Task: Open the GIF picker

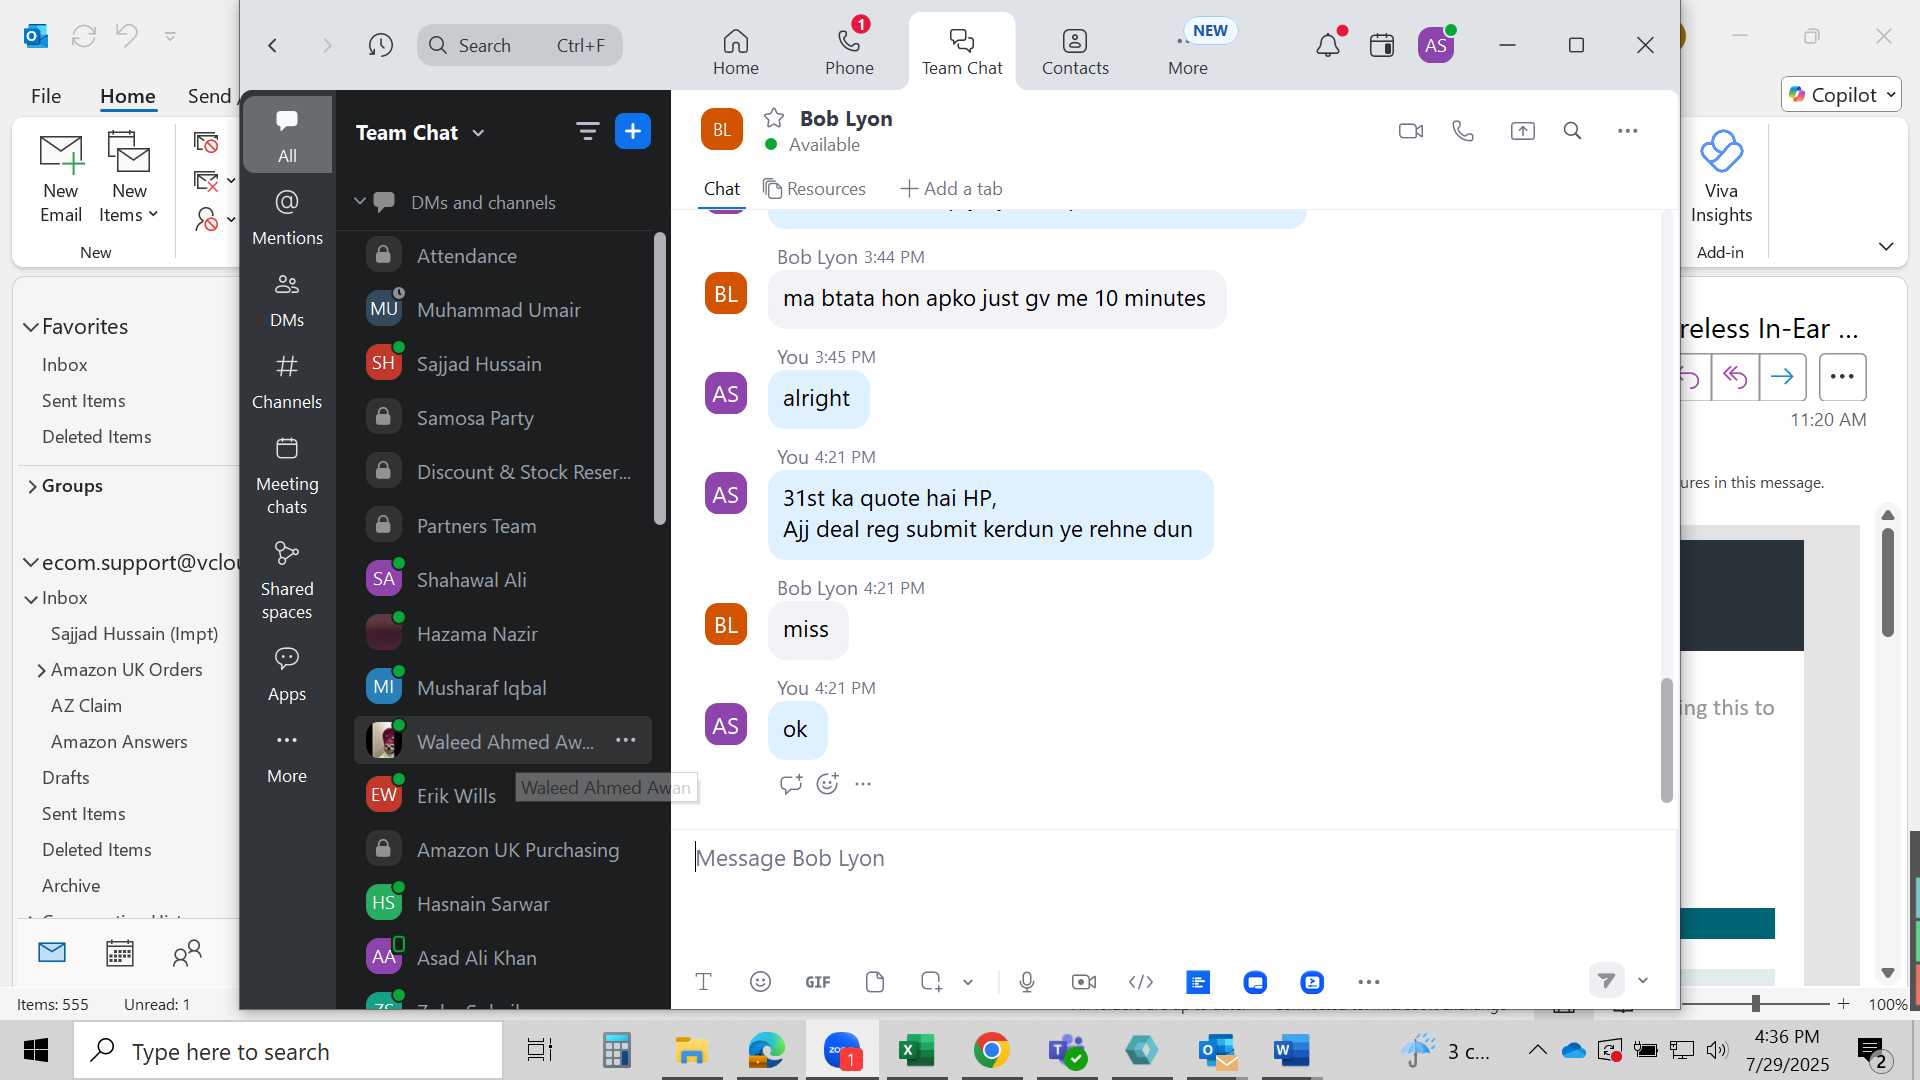Action: tap(817, 982)
